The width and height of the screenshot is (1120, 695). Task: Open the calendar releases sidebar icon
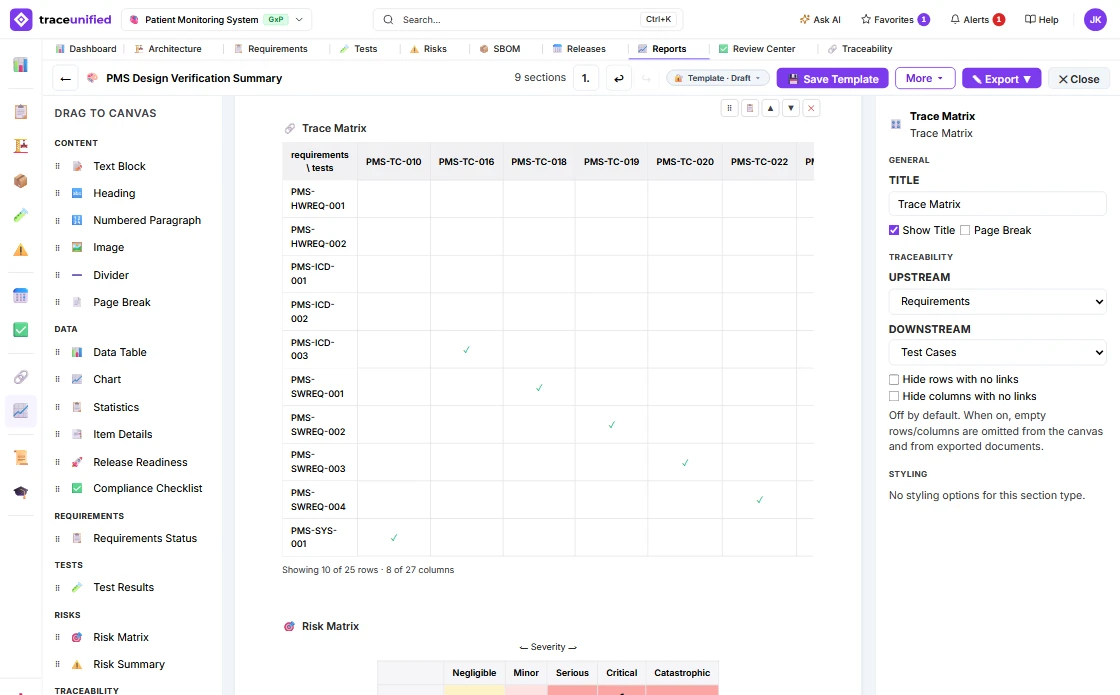21,295
